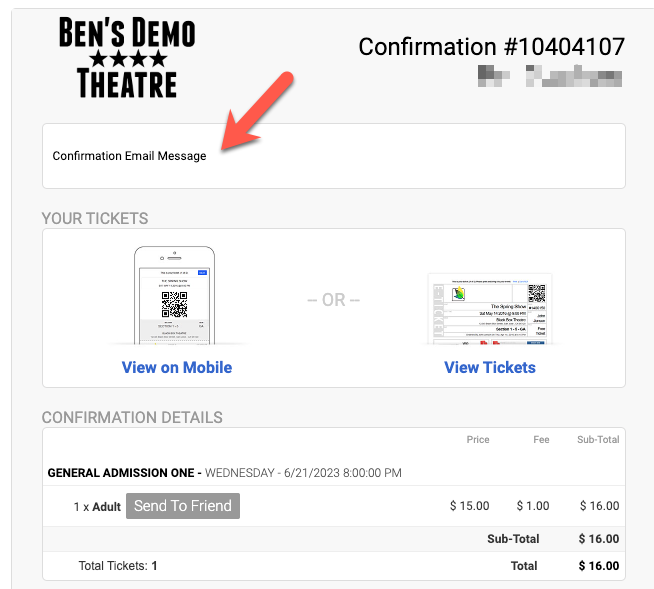Screen dimensions: 654x589
Task: Click the $ 15.00 adult ticket price
Action: (469, 506)
